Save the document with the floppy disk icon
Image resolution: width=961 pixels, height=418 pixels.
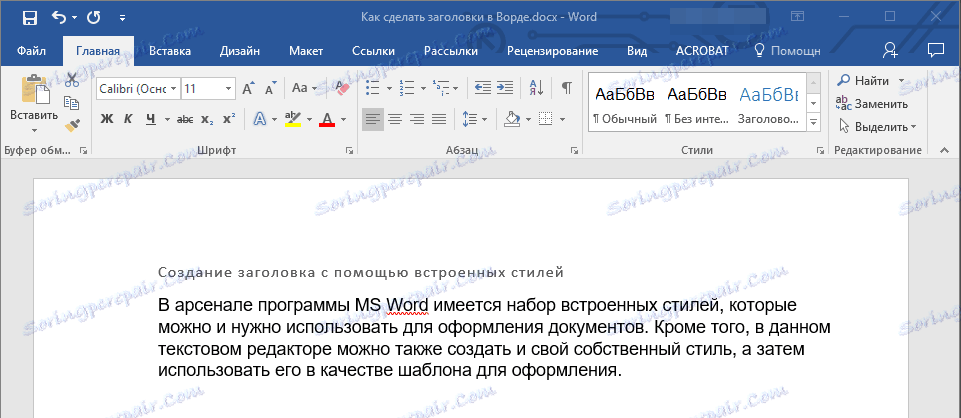(x=29, y=18)
